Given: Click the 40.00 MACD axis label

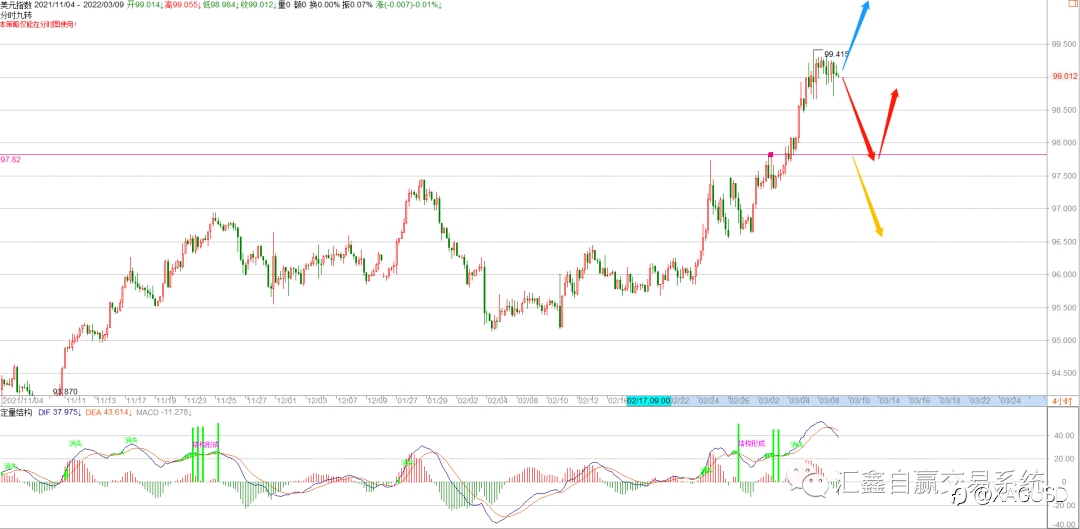Looking at the screenshot, I should [1065, 436].
